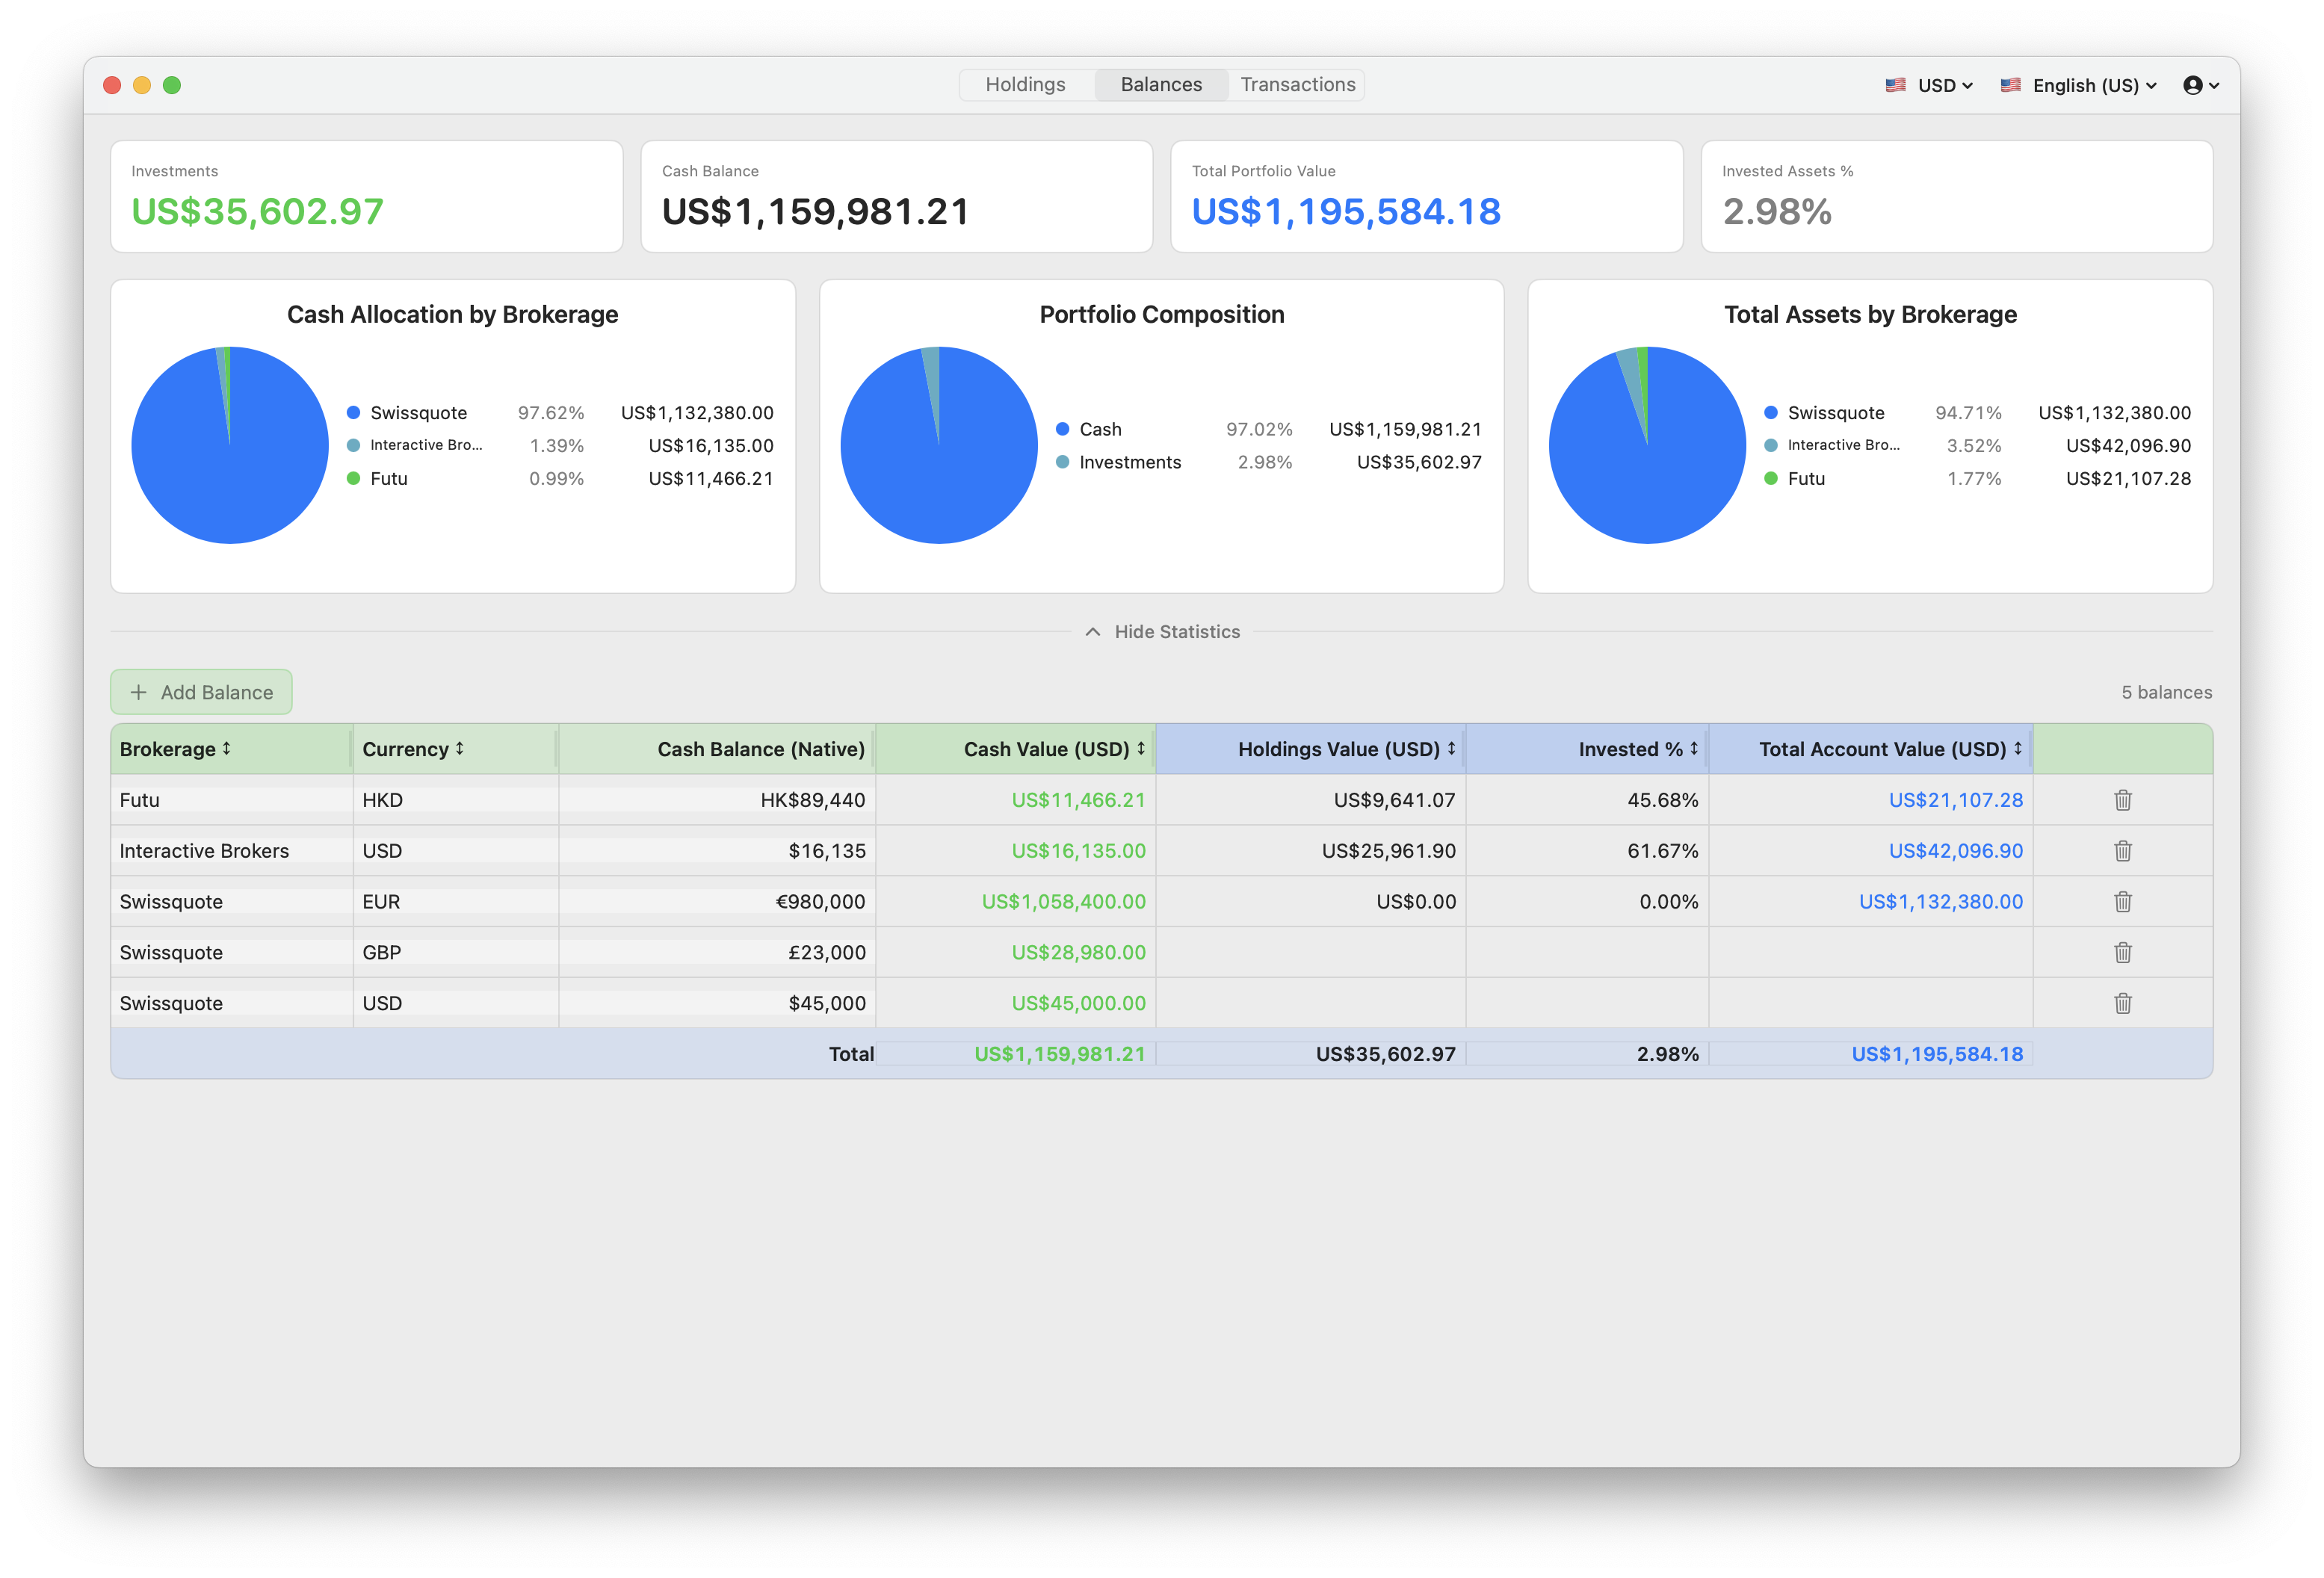The width and height of the screenshot is (2324, 1578).
Task: Click the Futu green legend dot in Total Assets
Action: 1771,479
